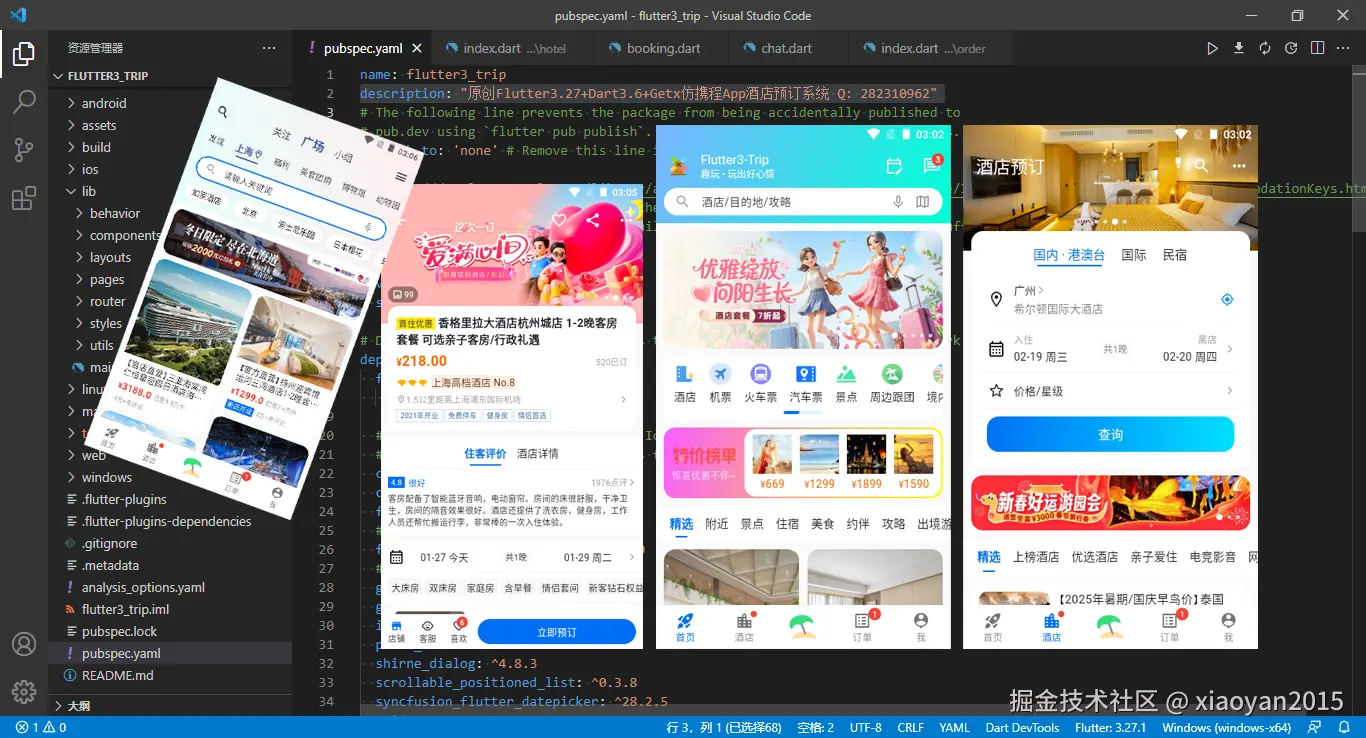Open the Search view in the activity bar
1366x738 pixels.
point(23,101)
